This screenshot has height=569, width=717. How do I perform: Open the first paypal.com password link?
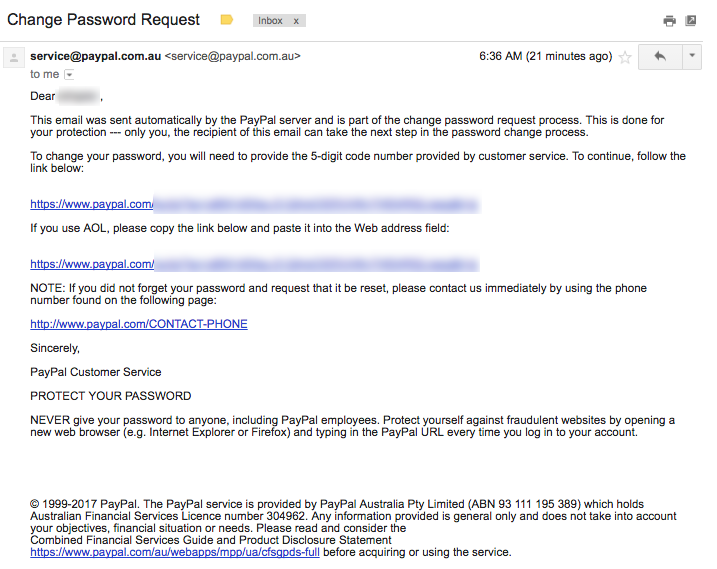point(255,204)
